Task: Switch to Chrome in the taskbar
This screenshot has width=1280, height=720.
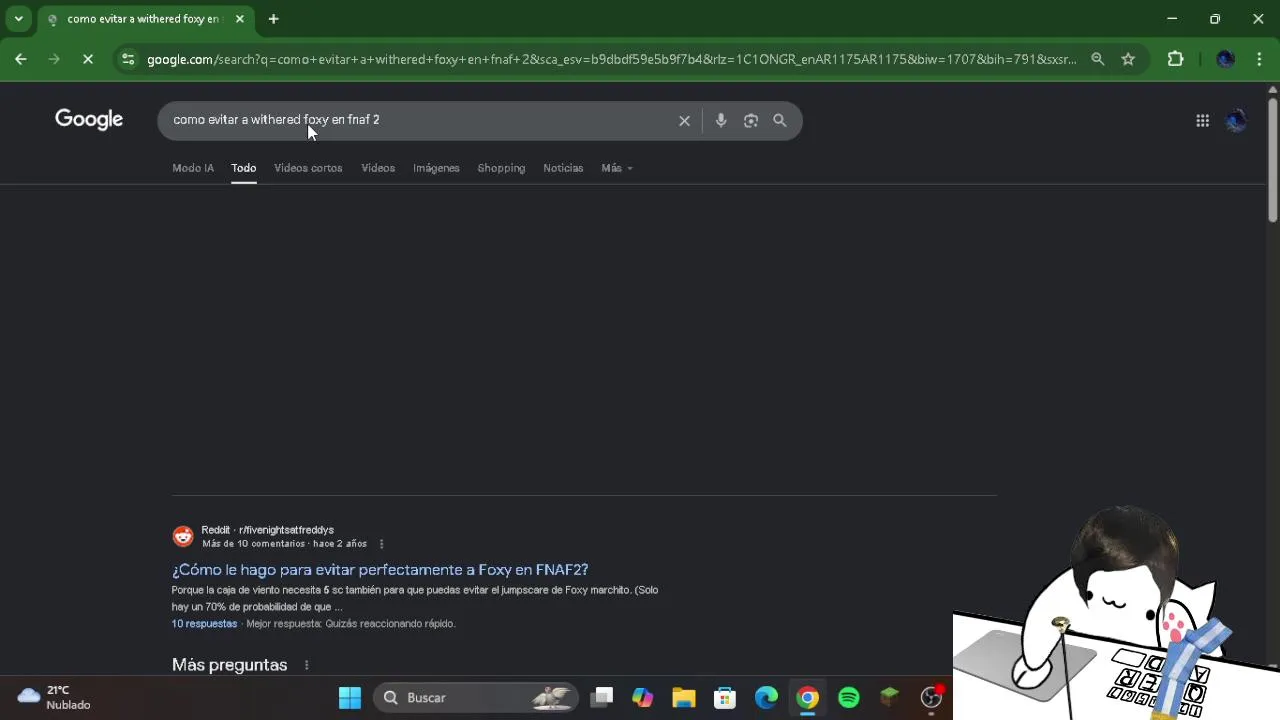Action: click(x=807, y=698)
